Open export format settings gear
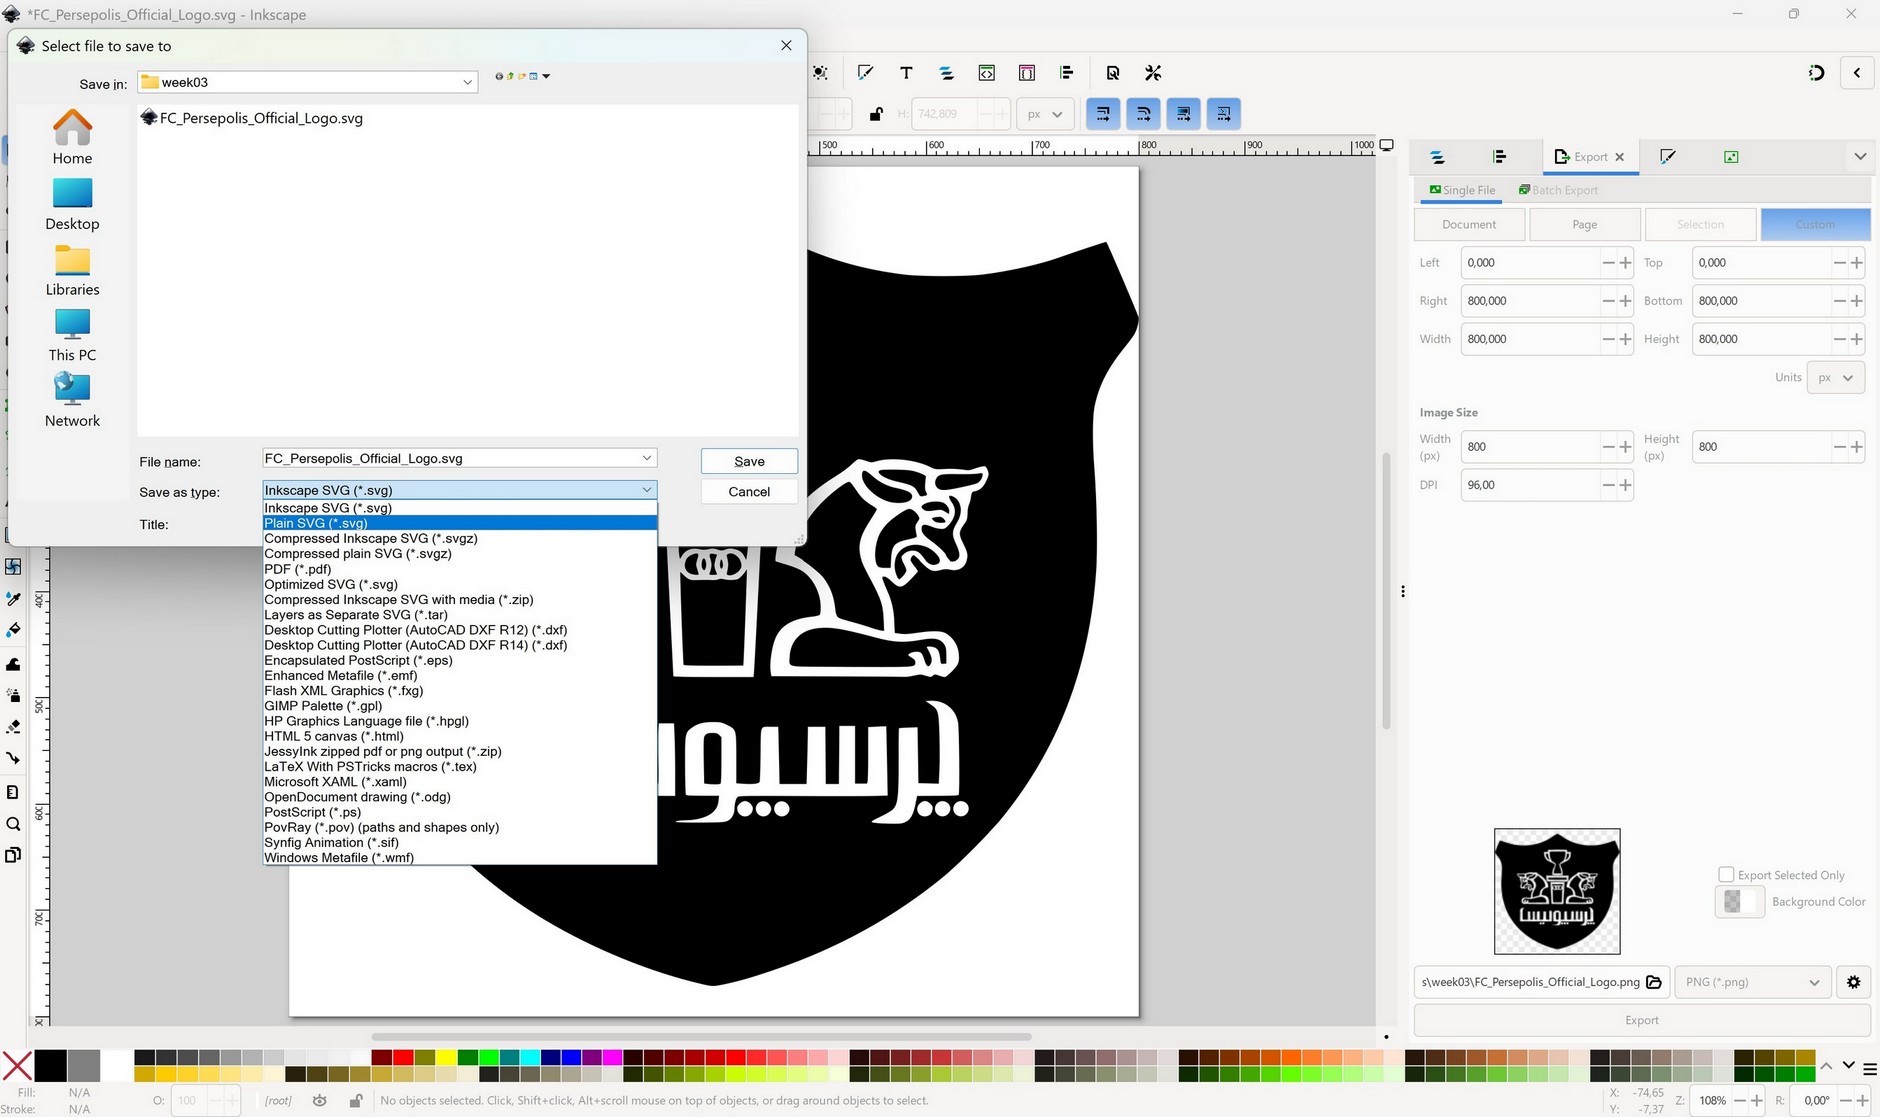This screenshot has height=1117, width=1880. (x=1853, y=982)
